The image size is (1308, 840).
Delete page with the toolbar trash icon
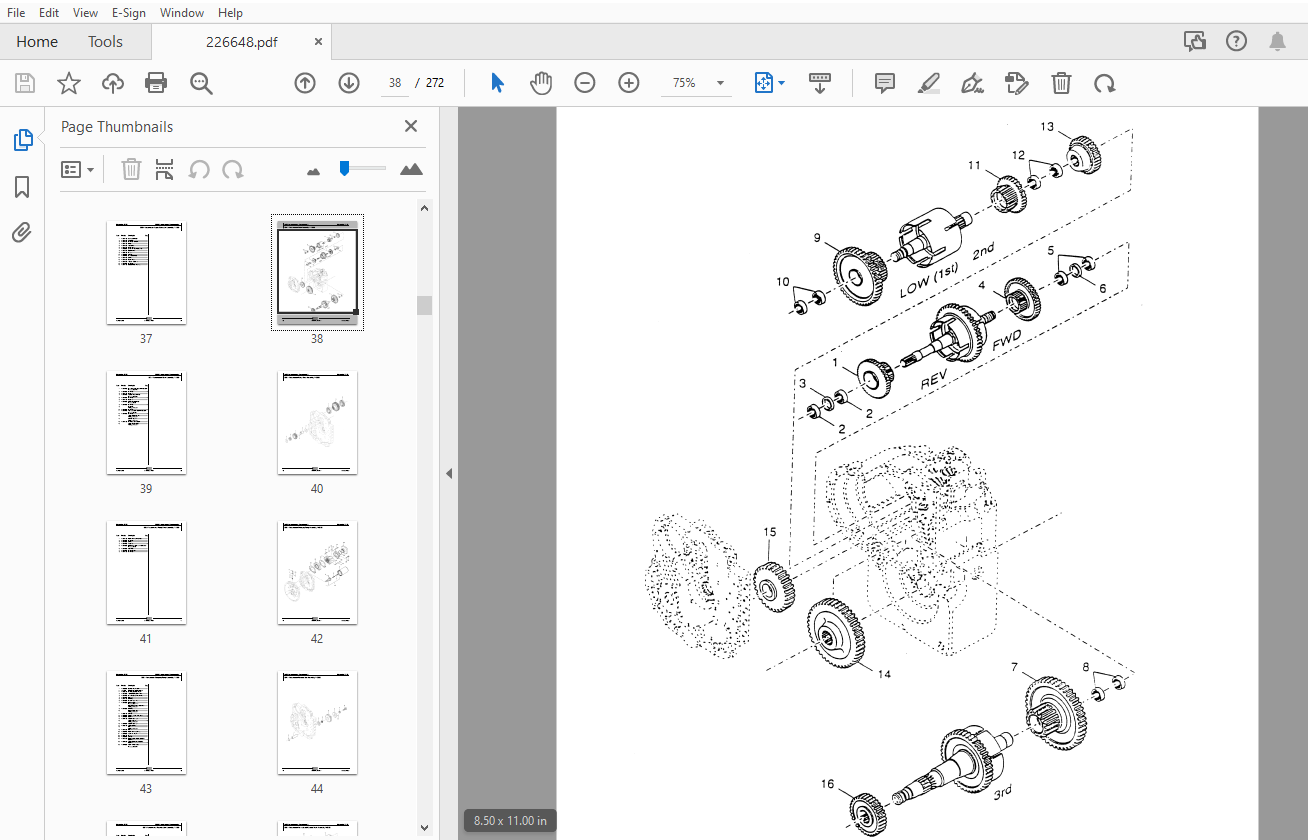[x=1061, y=83]
